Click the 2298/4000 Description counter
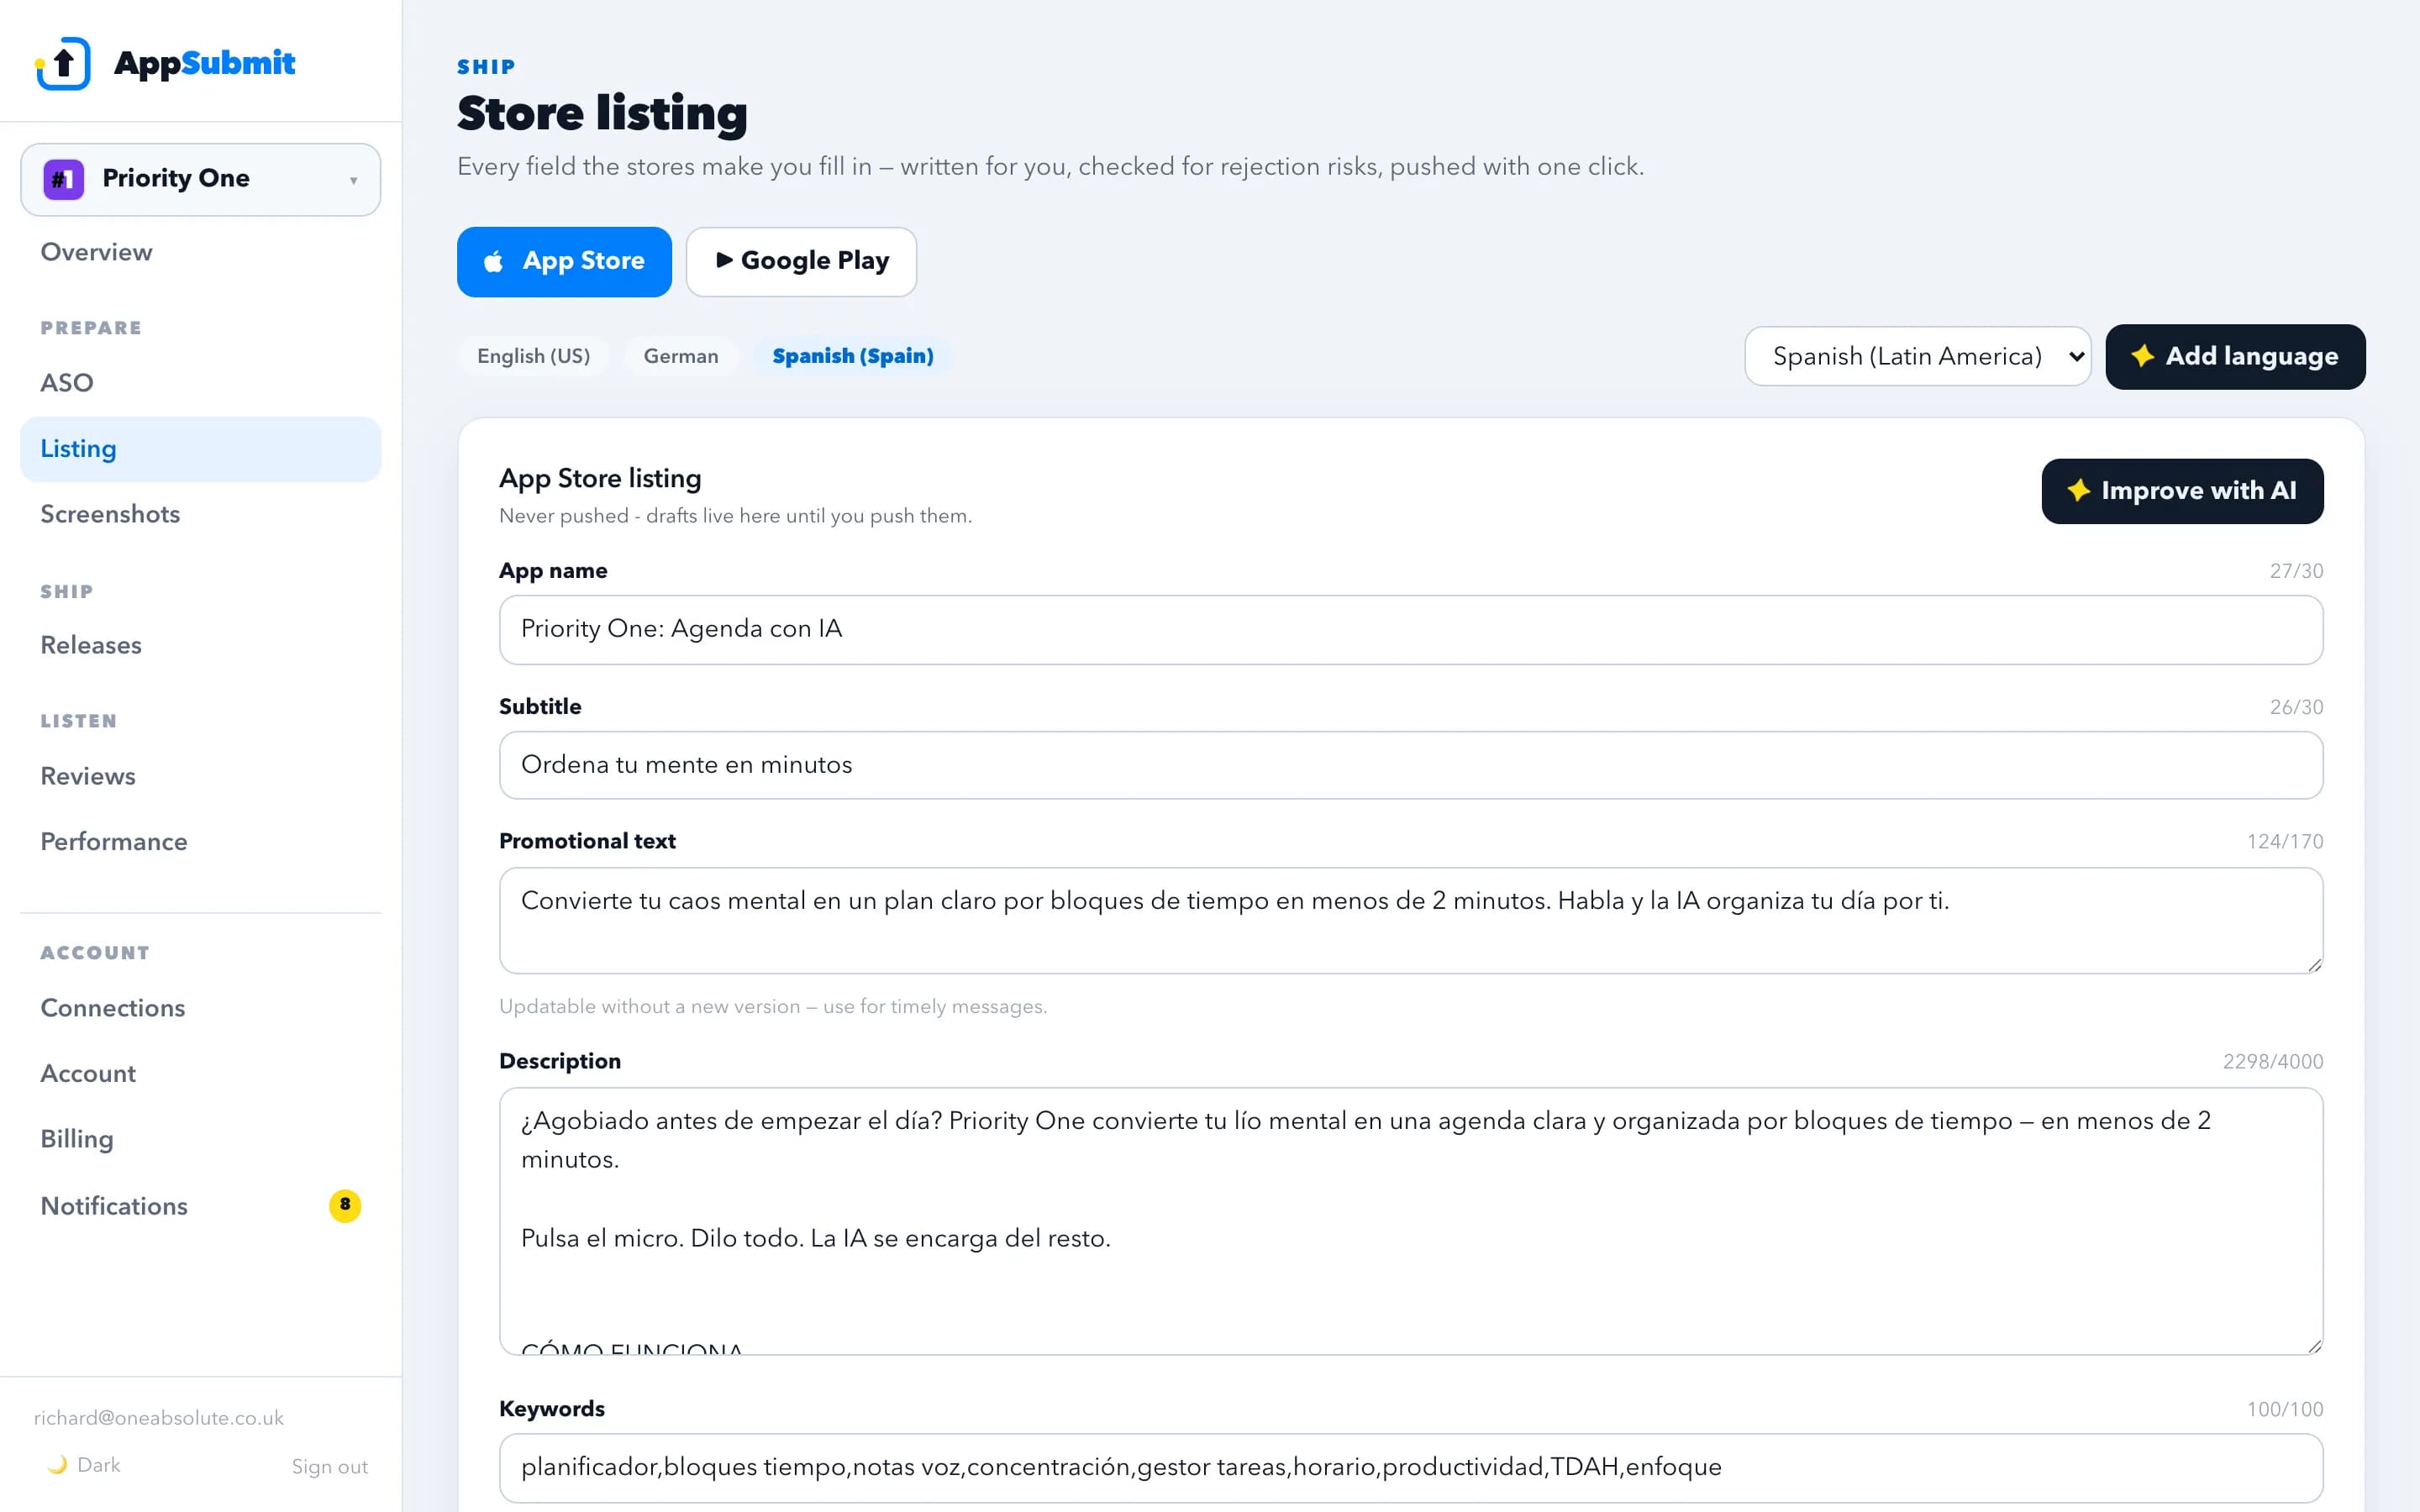Image resolution: width=2420 pixels, height=1512 pixels. point(2273,1061)
